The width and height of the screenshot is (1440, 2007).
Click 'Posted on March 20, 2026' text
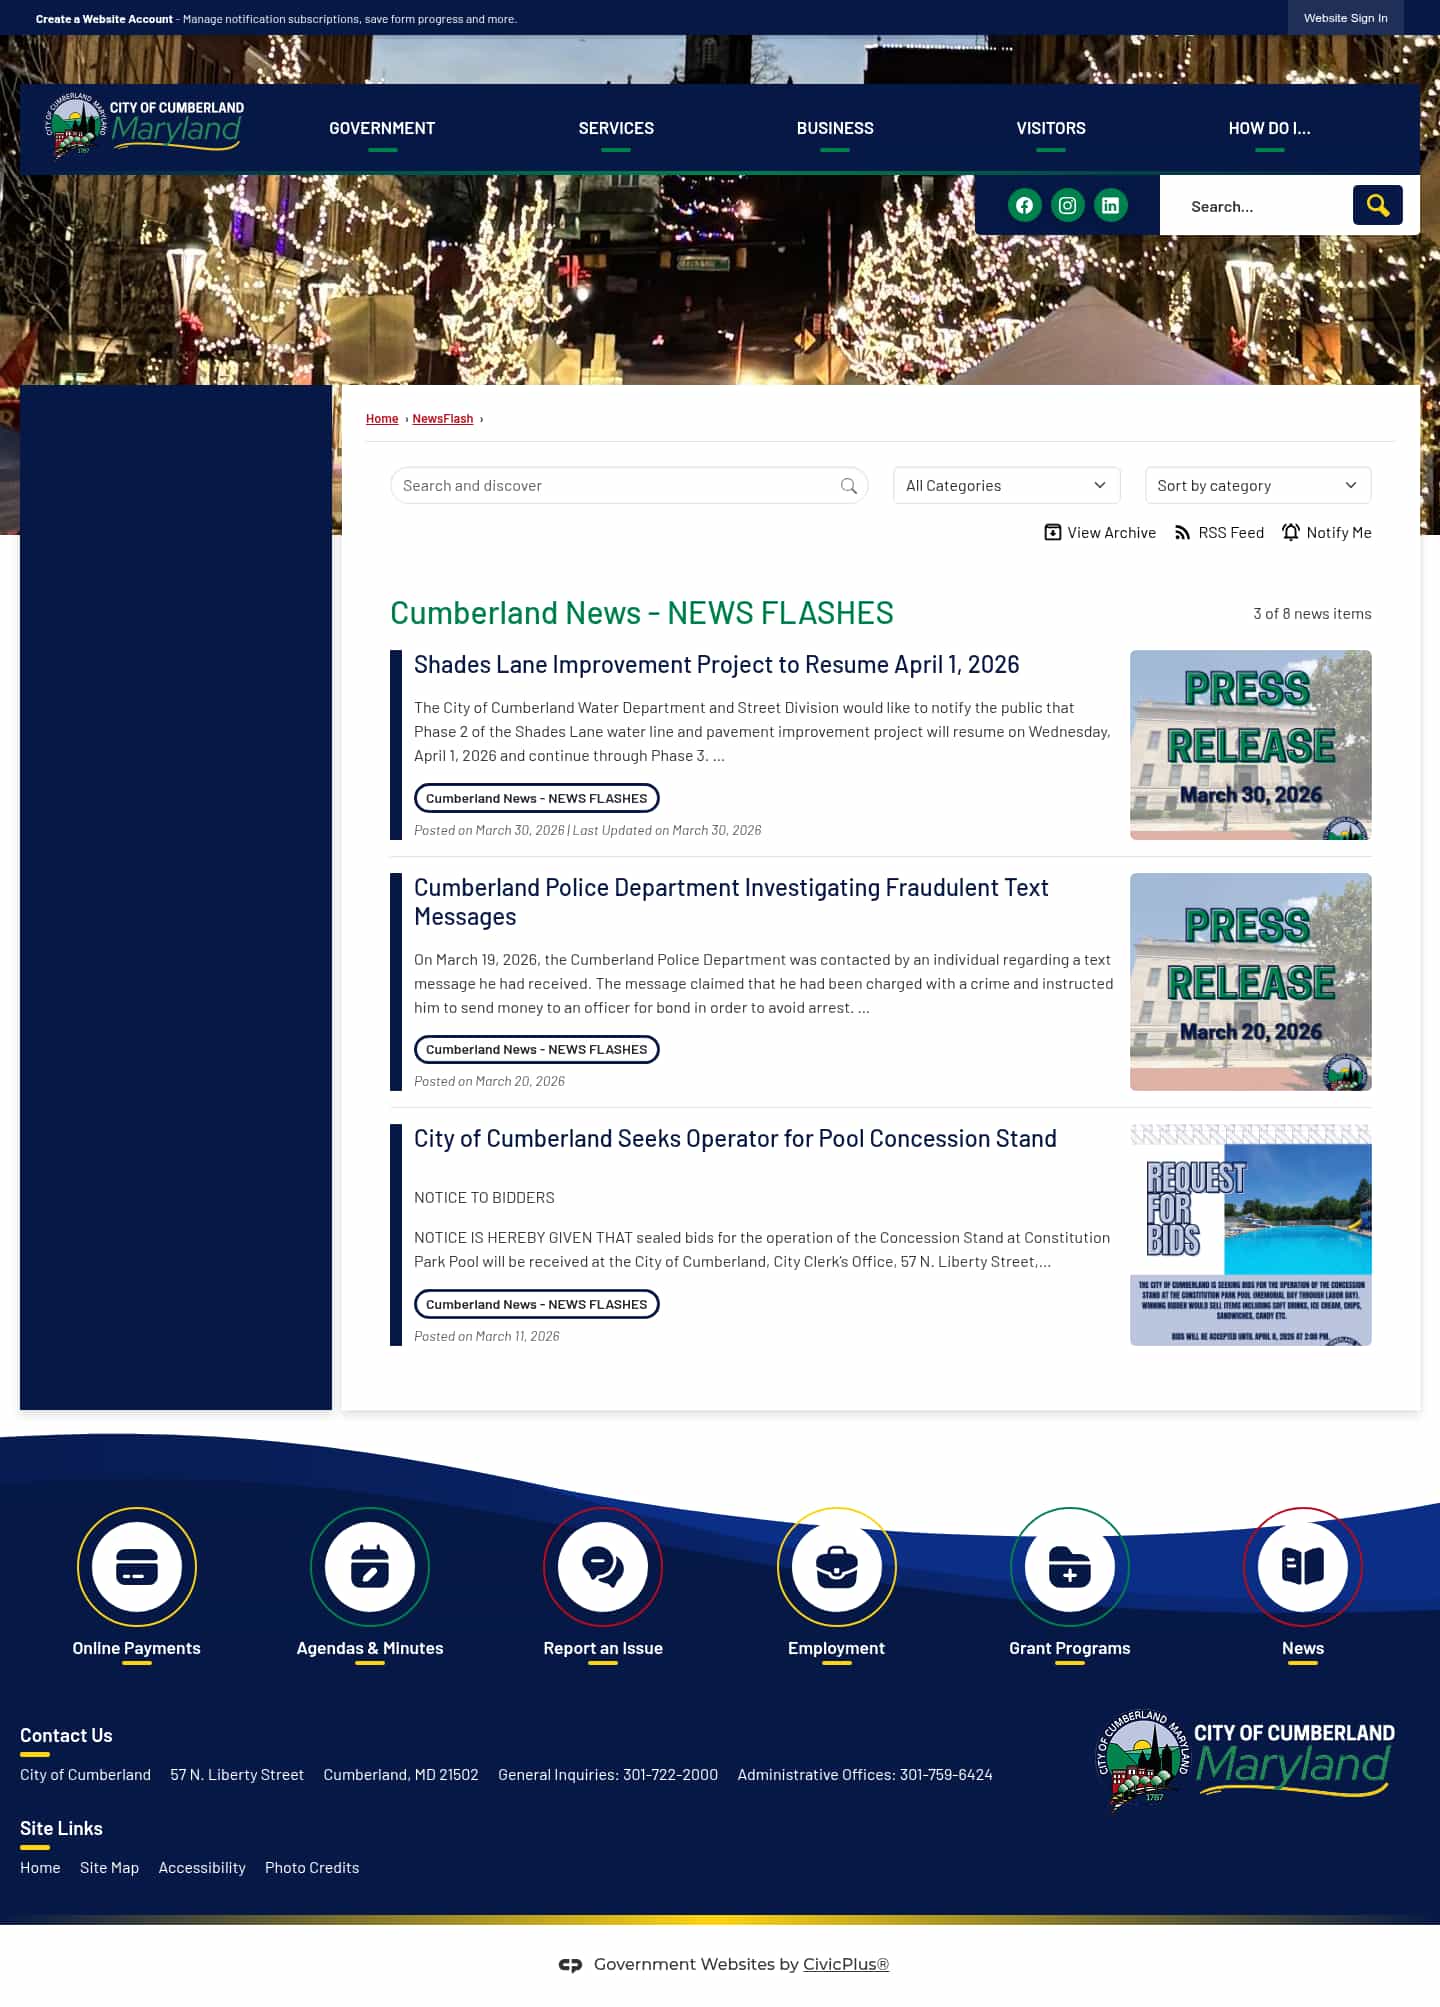click(x=489, y=1081)
